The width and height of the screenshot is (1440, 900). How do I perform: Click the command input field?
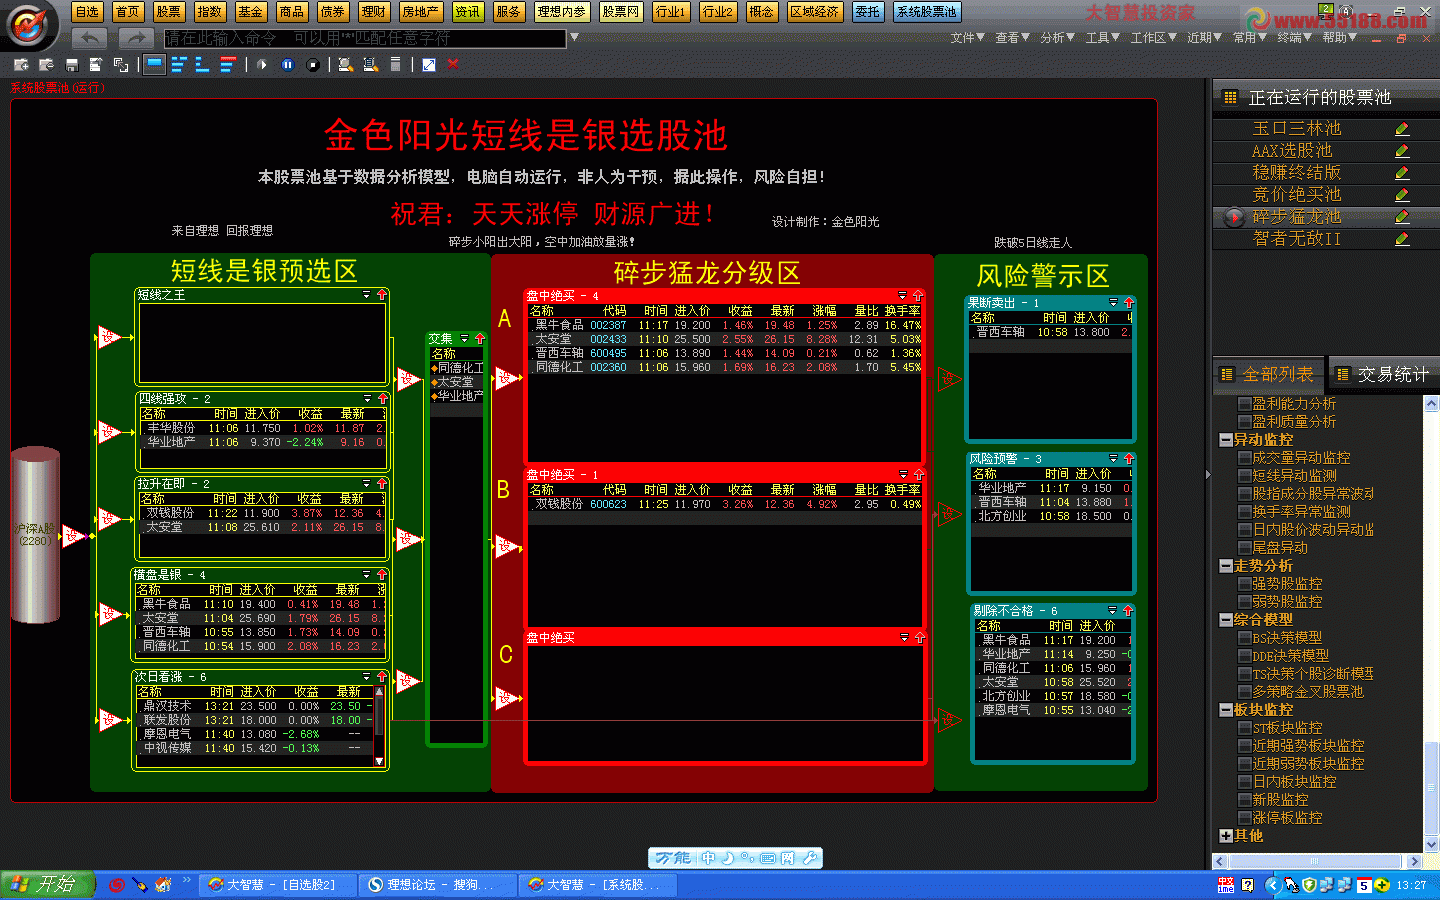[x=365, y=38]
